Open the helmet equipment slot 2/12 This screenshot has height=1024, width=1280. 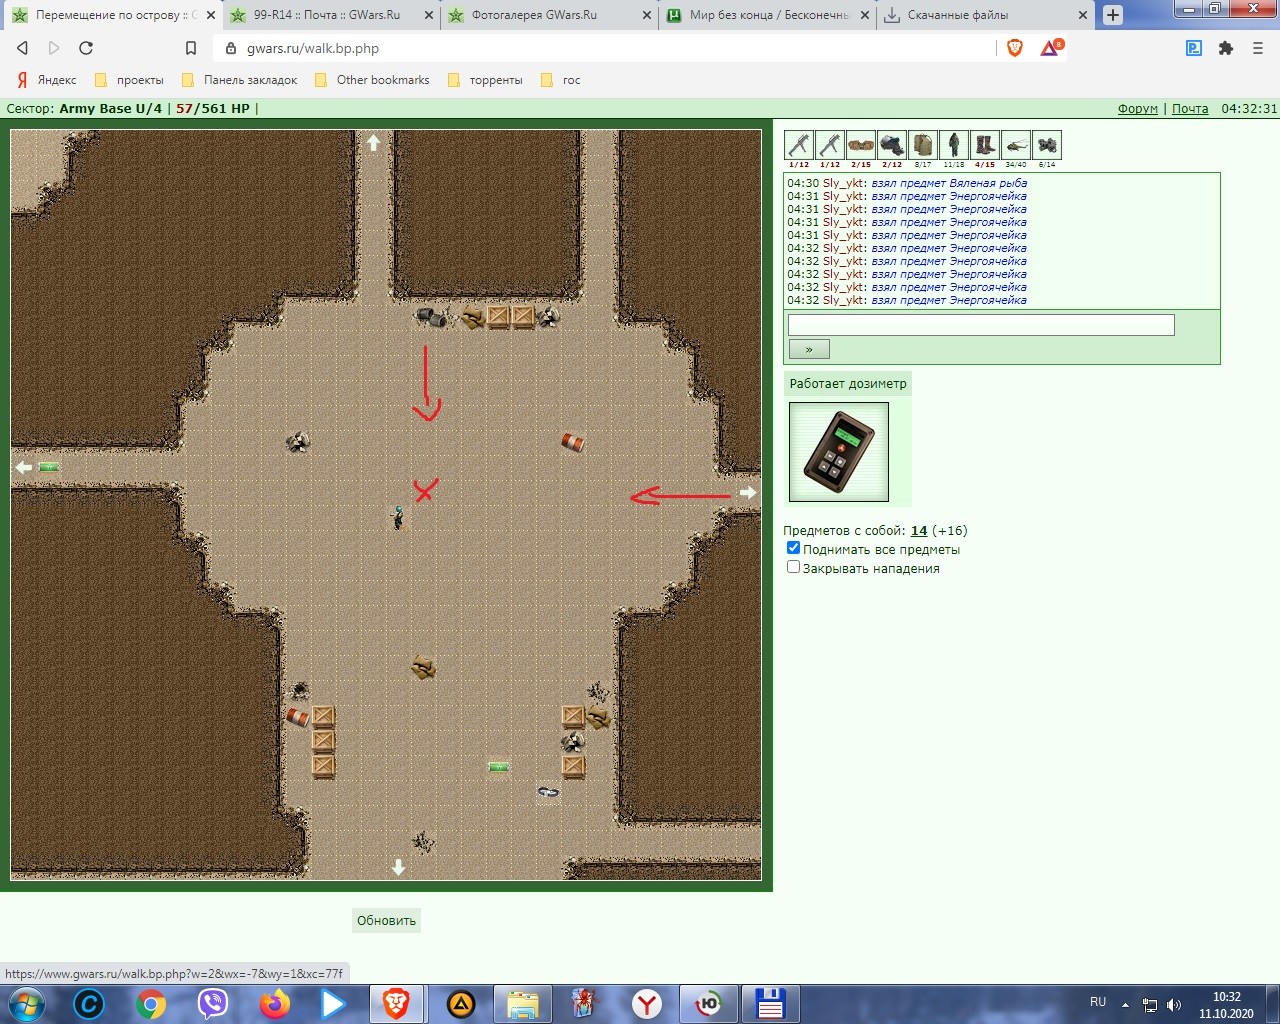pyautogui.click(x=892, y=146)
